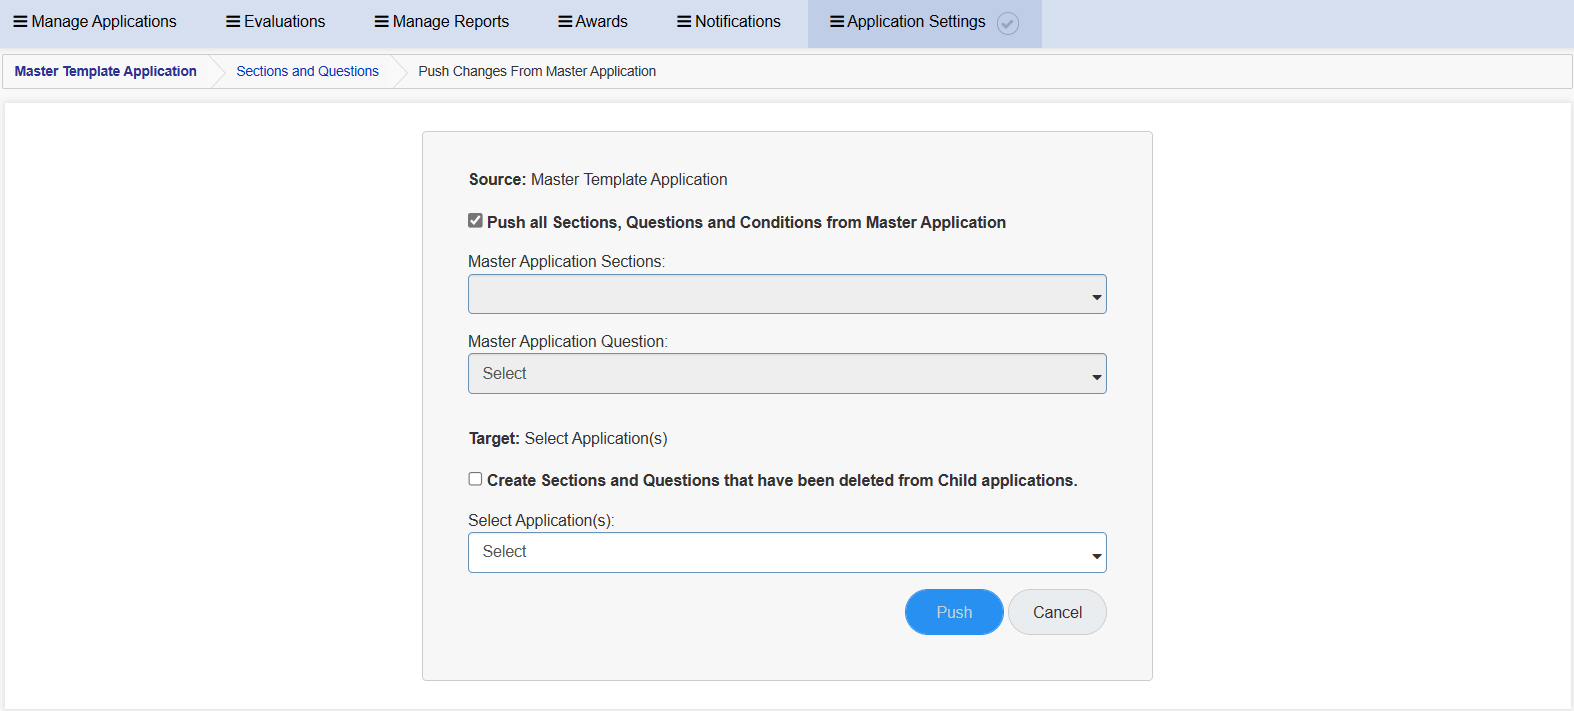
Task: Open the Manage Reports menu
Action: [x=442, y=22]
